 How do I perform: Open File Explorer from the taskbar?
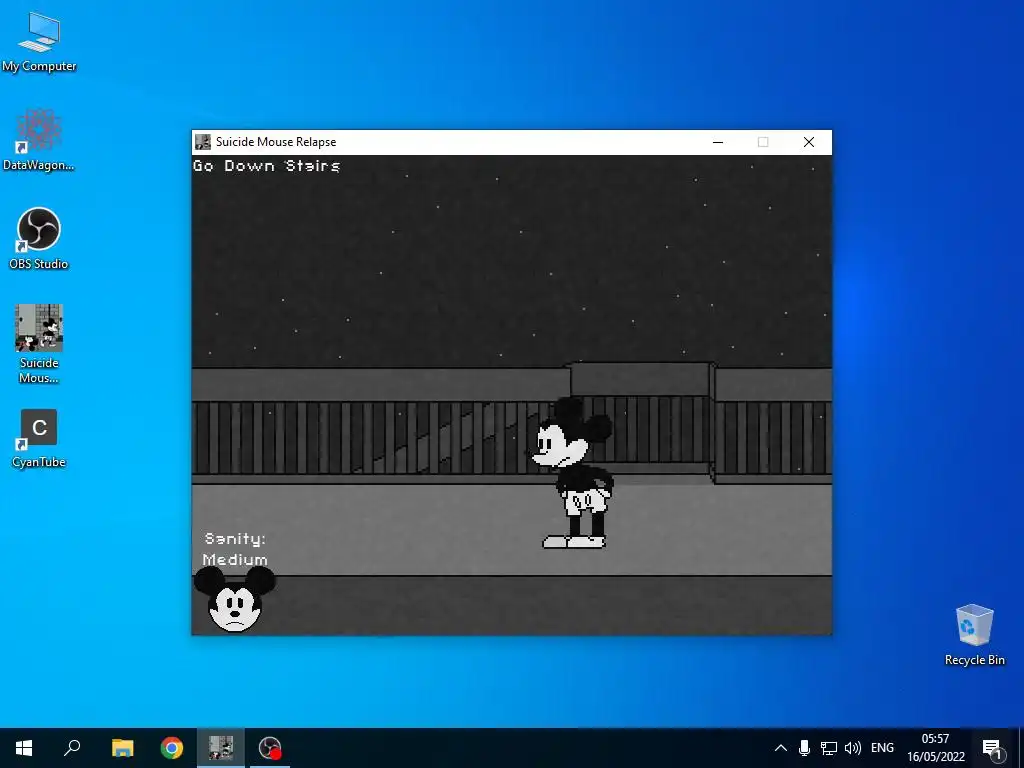point(122,748)
